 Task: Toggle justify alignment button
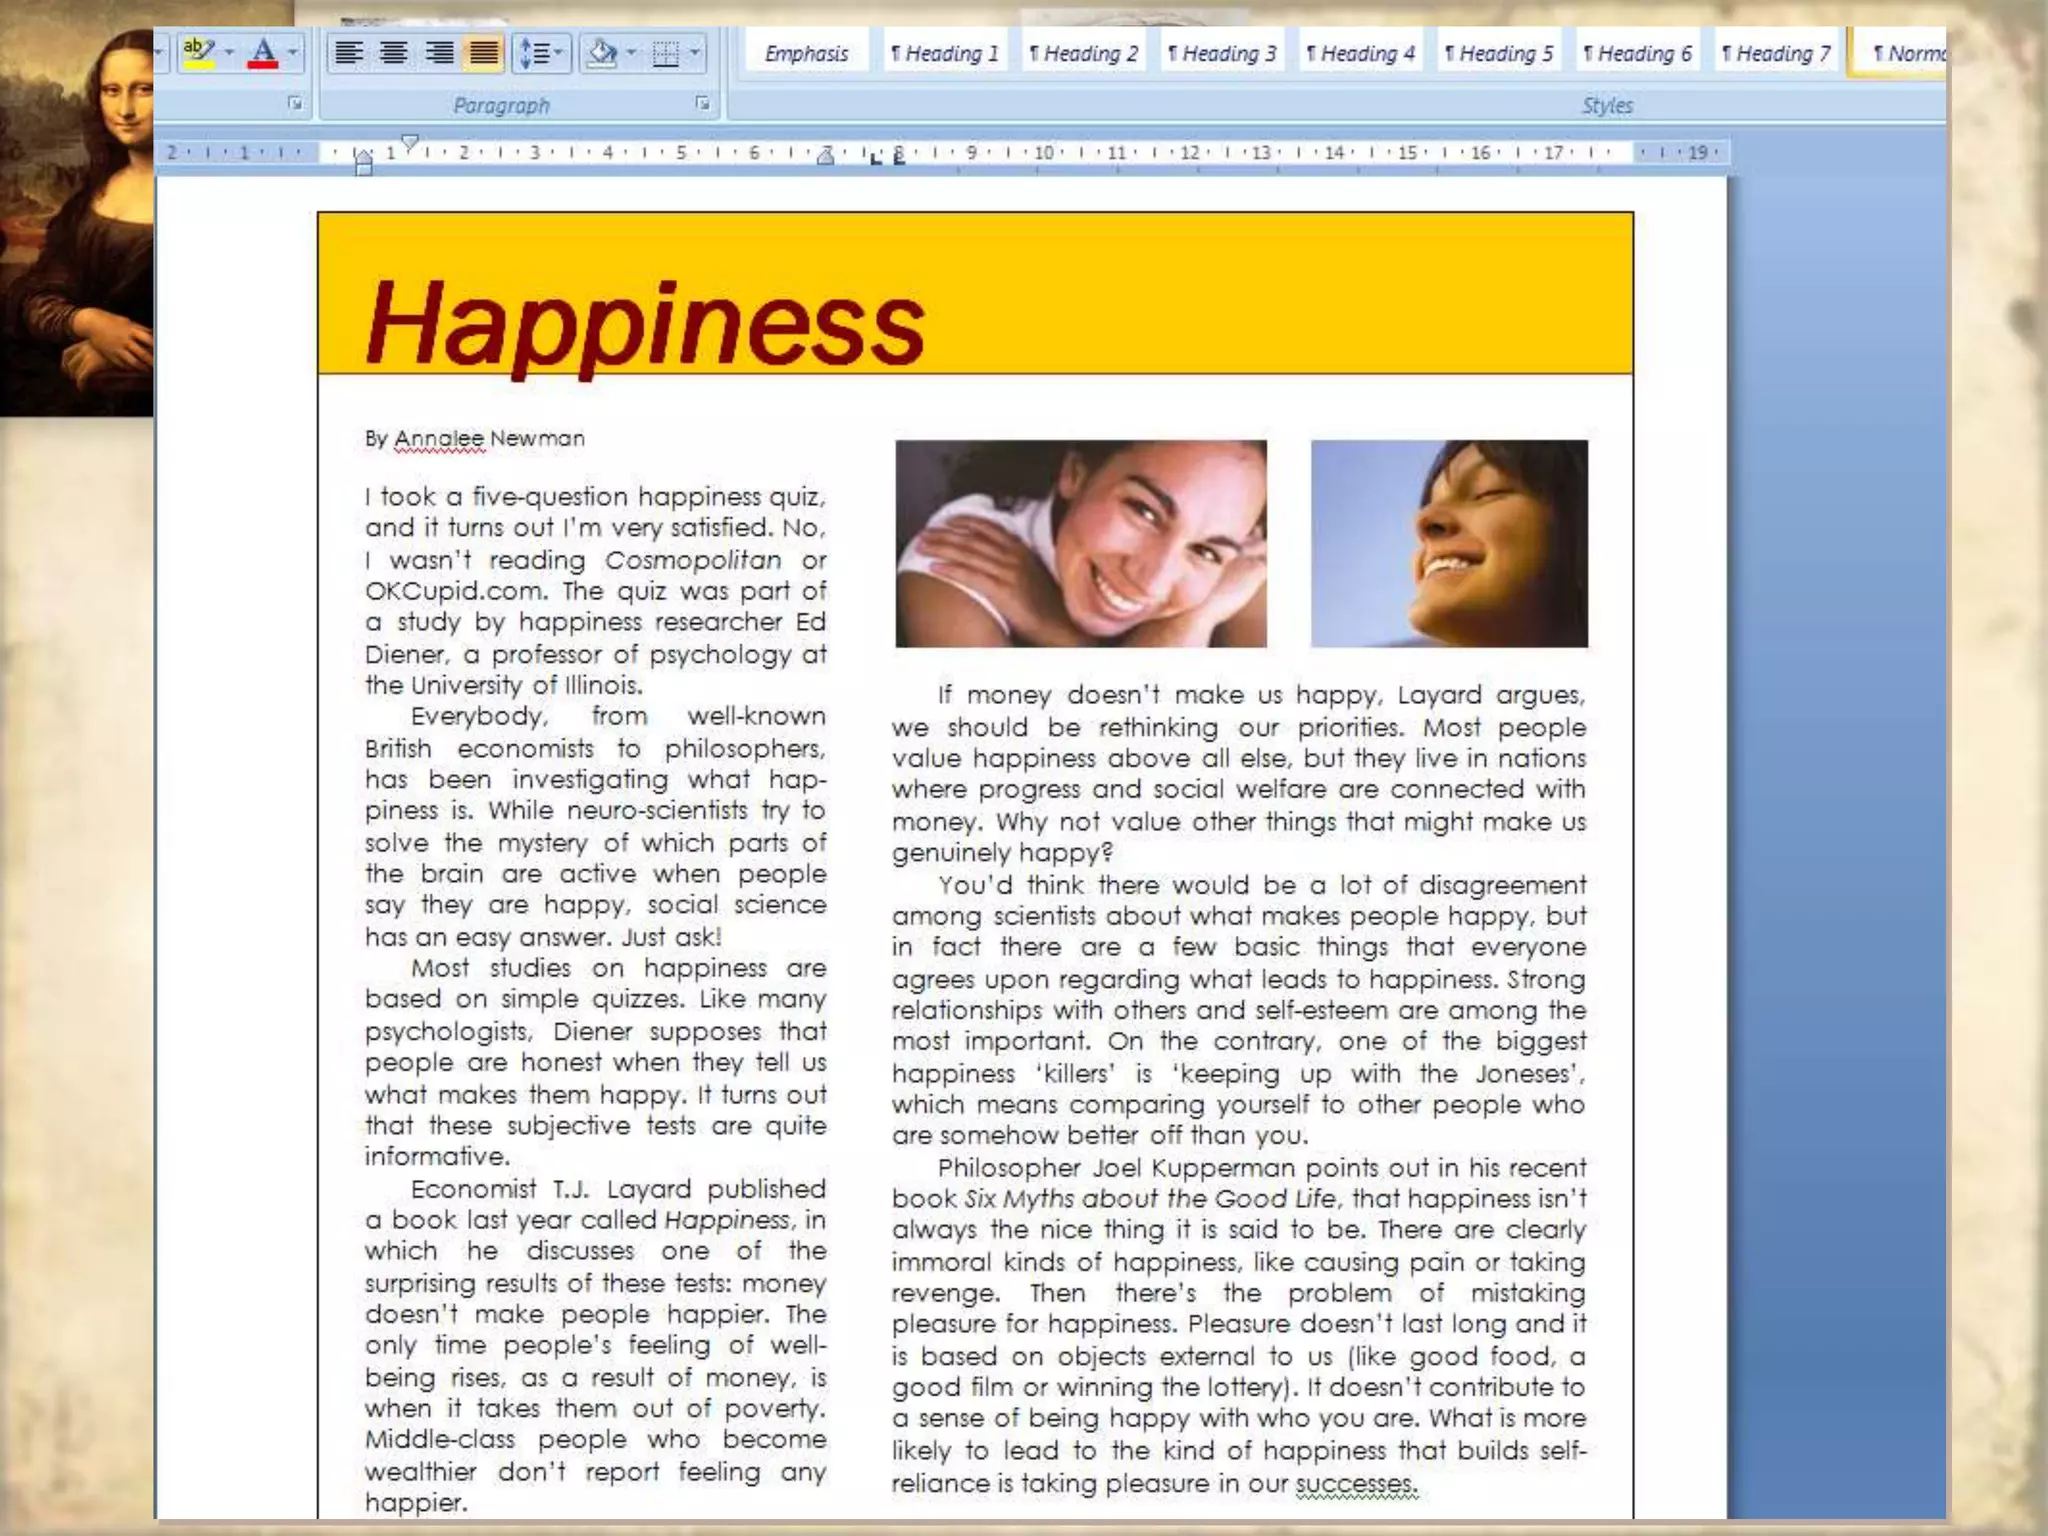click(x=484, y=52)
